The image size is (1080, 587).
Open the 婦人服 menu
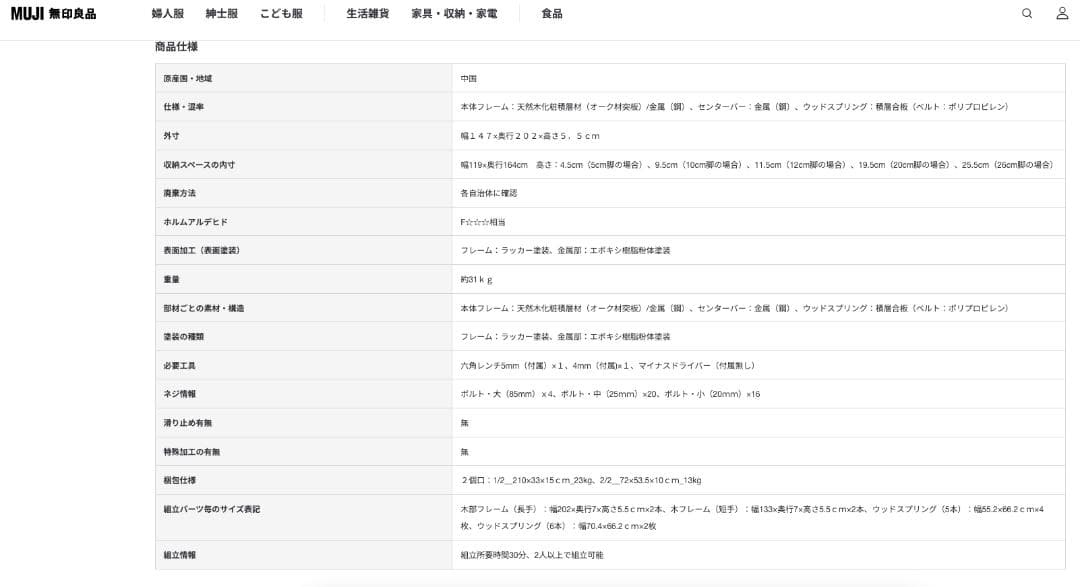click(167, 14)
